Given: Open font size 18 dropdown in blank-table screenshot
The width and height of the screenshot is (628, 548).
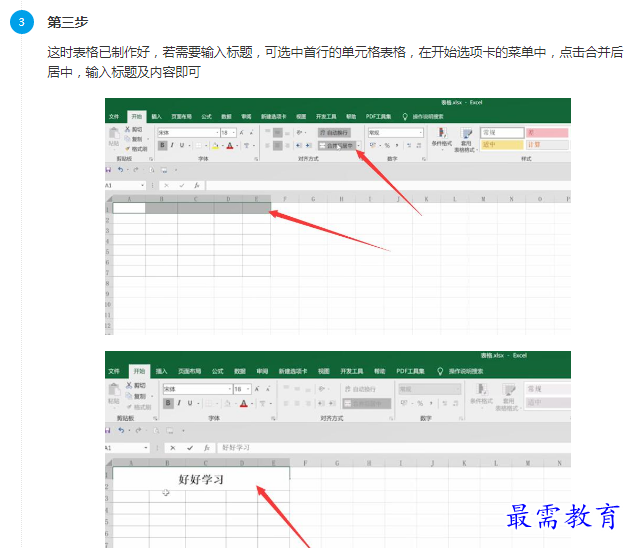Looking at the screenshot, I should (233, 132).
